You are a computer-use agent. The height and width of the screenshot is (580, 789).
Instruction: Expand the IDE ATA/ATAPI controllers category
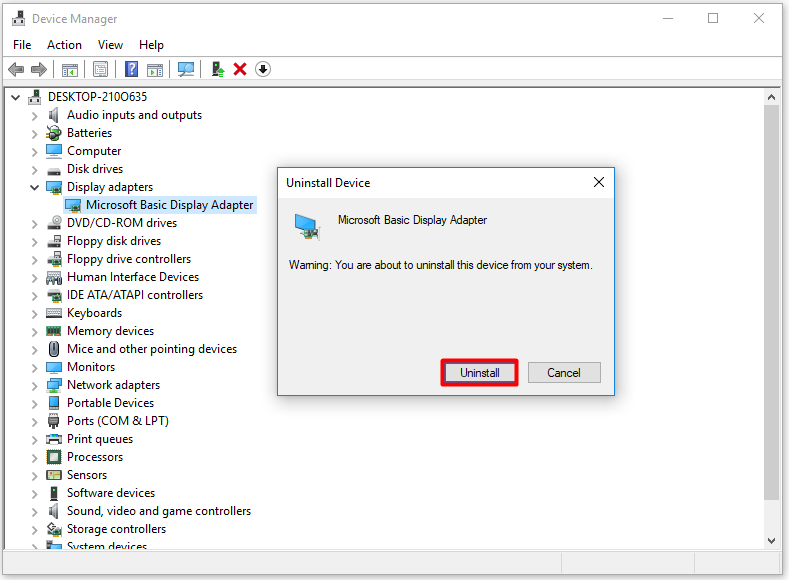point(34,295)
